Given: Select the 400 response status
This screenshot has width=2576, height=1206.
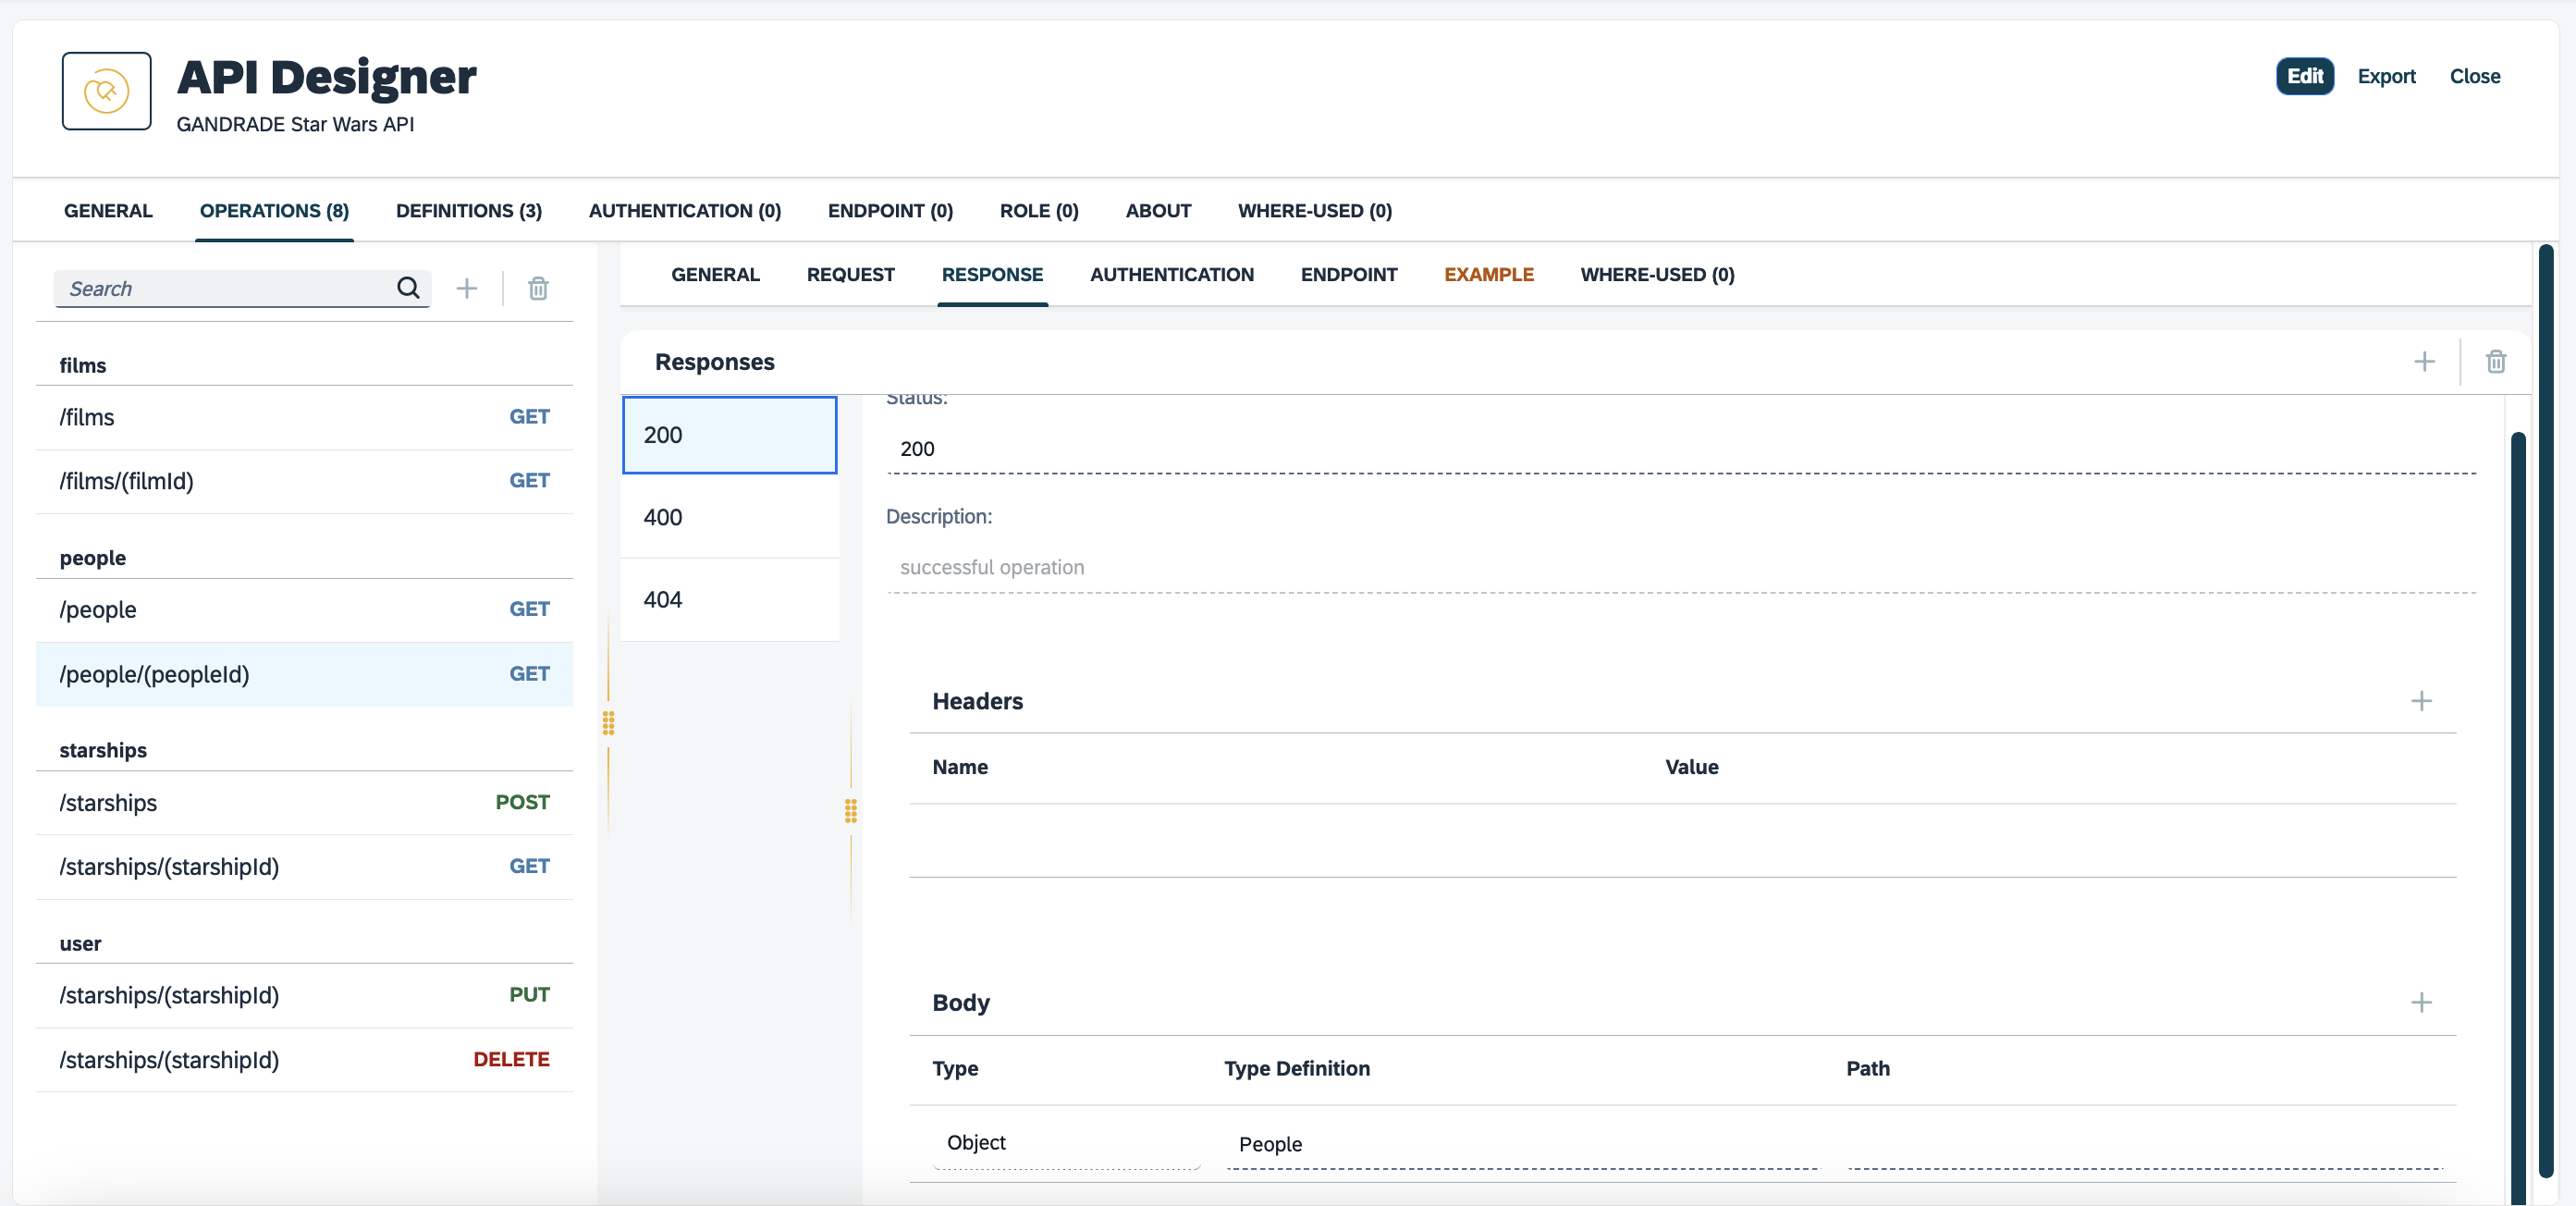Looking at the screenshot, I should [731, 516].
